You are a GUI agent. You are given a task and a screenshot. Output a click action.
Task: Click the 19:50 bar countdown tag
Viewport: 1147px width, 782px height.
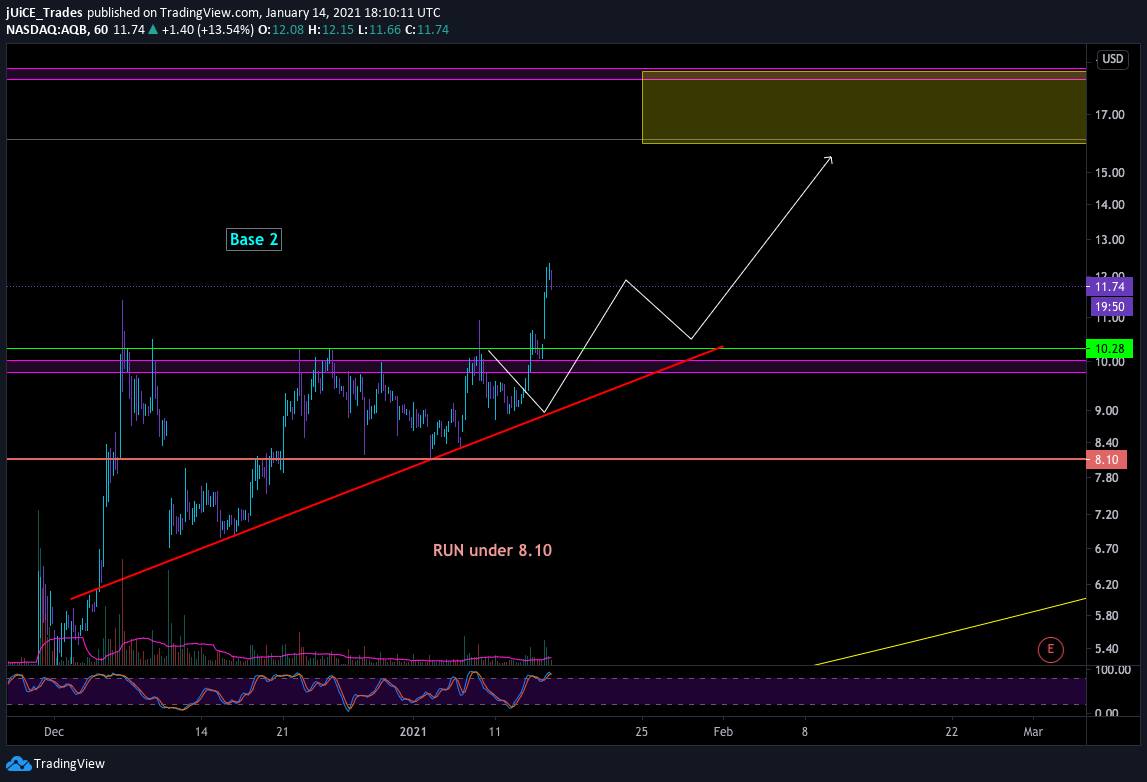pos(1109,307)
